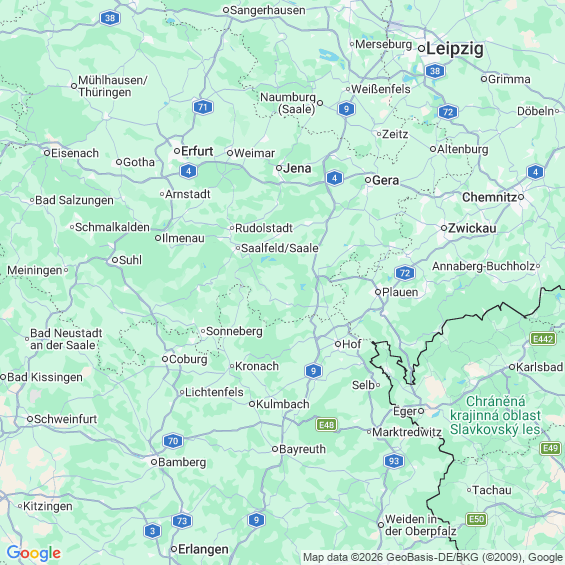The width and height of the screenshot is (565, 565).
Task: Click the Hof town marker
Action: 338,344
